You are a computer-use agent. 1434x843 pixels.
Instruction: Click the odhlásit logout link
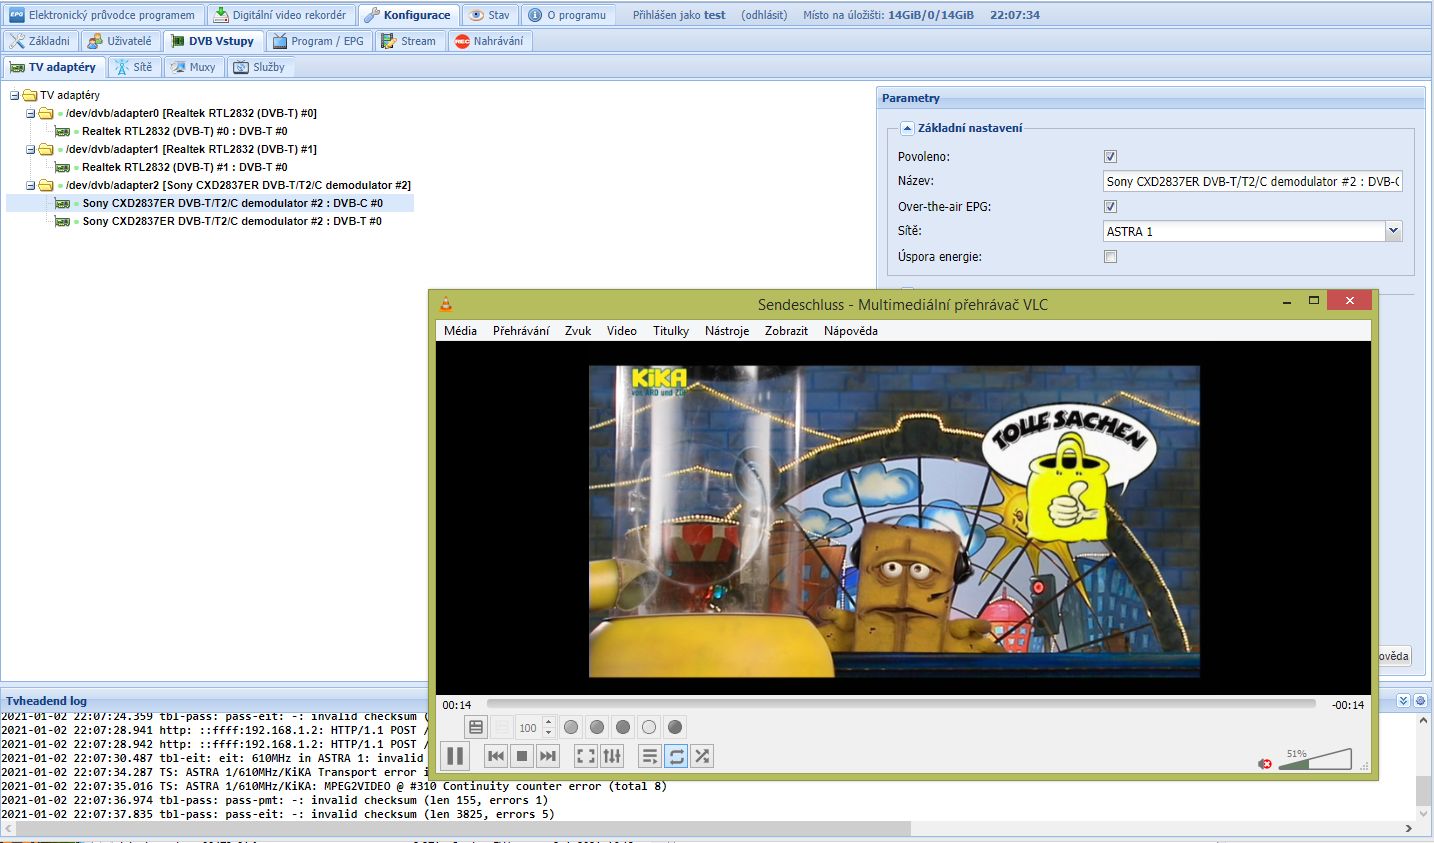764,15
